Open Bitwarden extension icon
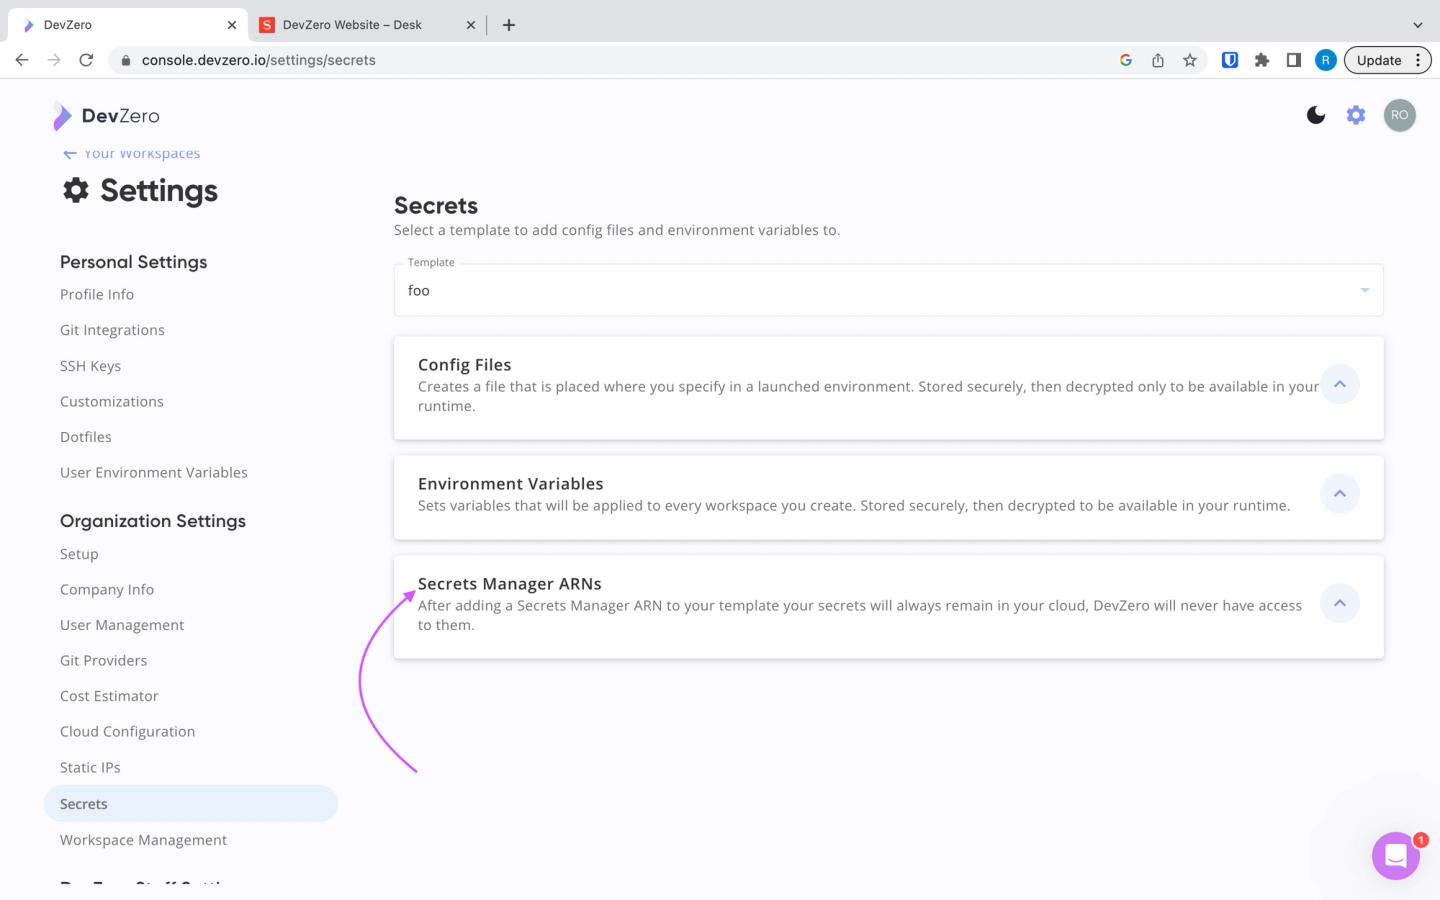1440x900 pixels. pos(1230,60)
